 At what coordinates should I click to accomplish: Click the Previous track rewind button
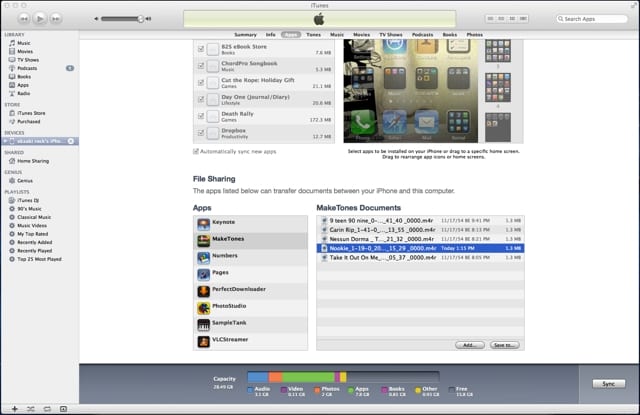point(24,18)
